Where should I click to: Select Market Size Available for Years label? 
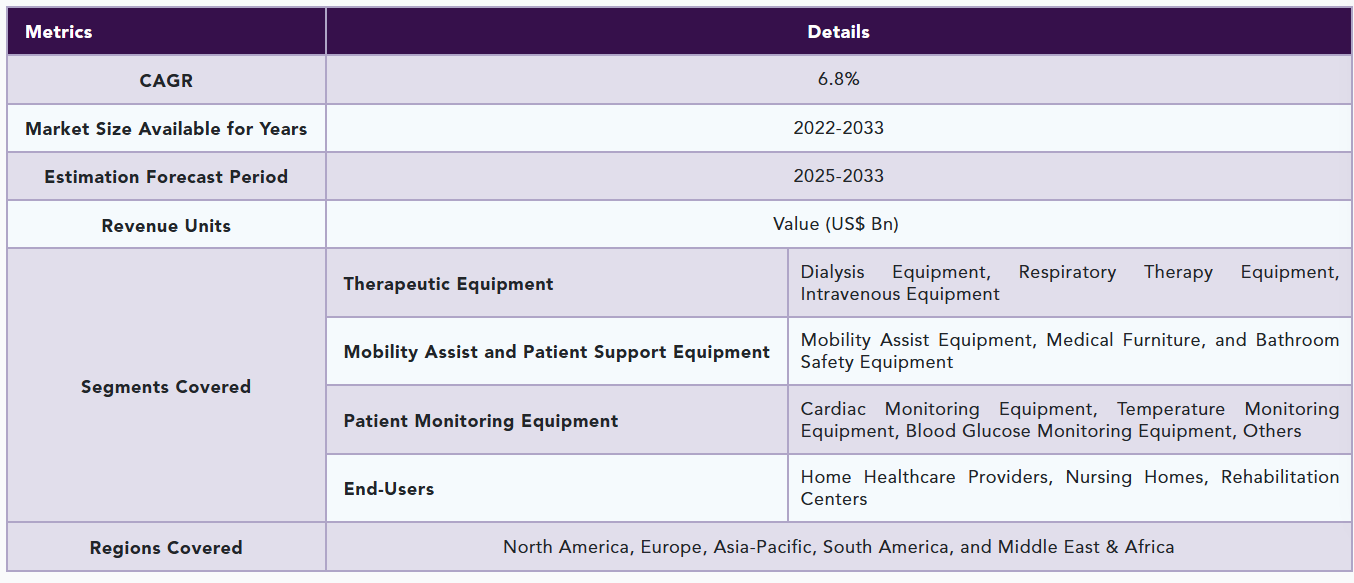pyautogui.click(x=166, y=128)
